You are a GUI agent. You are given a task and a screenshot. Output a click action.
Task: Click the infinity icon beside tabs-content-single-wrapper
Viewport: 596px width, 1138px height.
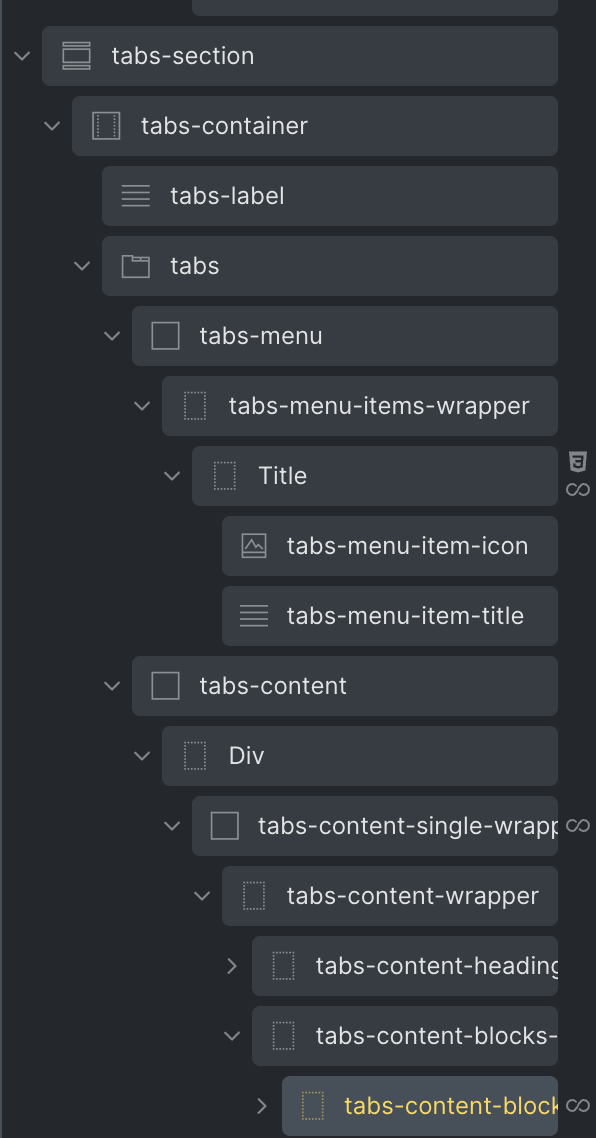[x=578, y=826]
